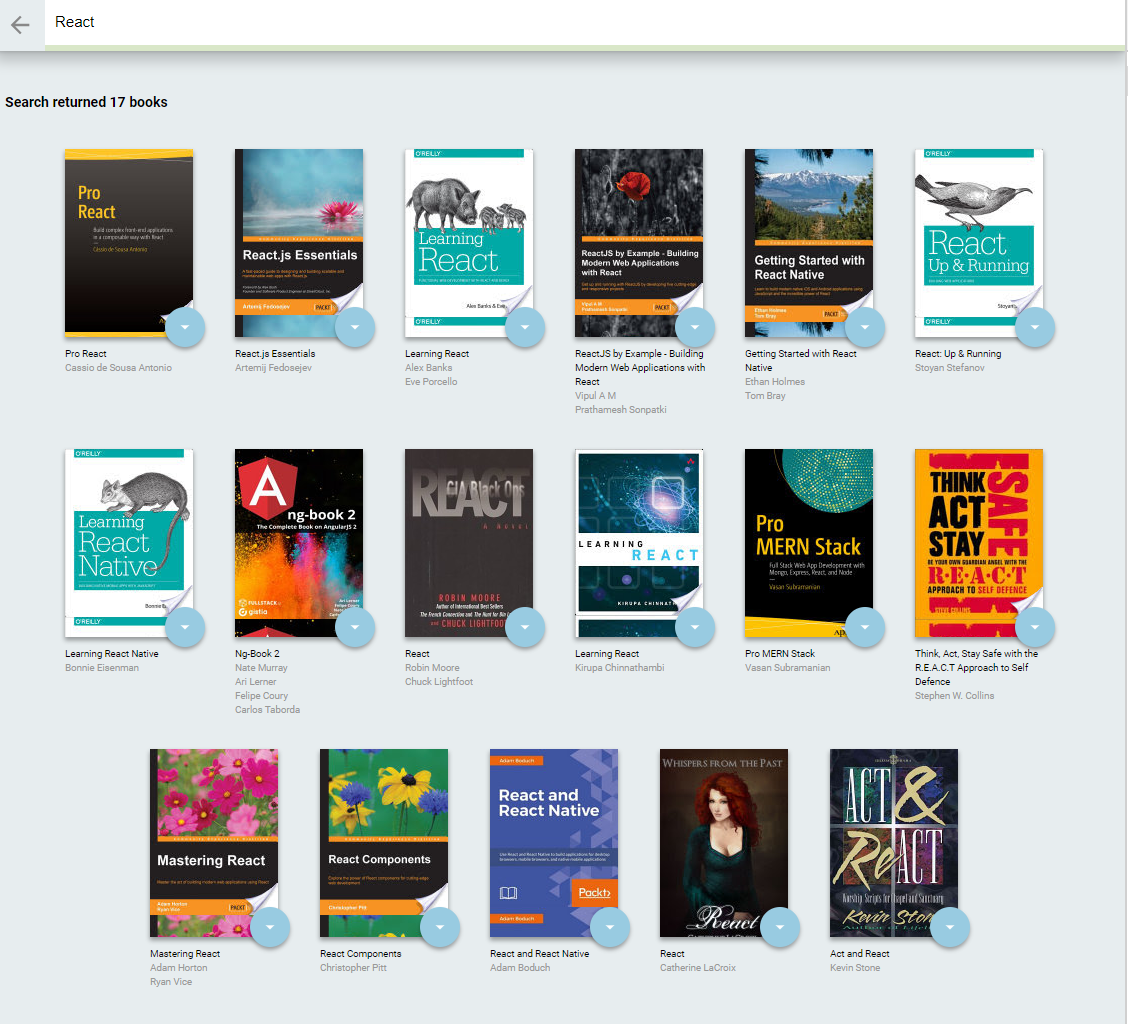Click author name 'Vasan Subramanian'

(787, 668)
